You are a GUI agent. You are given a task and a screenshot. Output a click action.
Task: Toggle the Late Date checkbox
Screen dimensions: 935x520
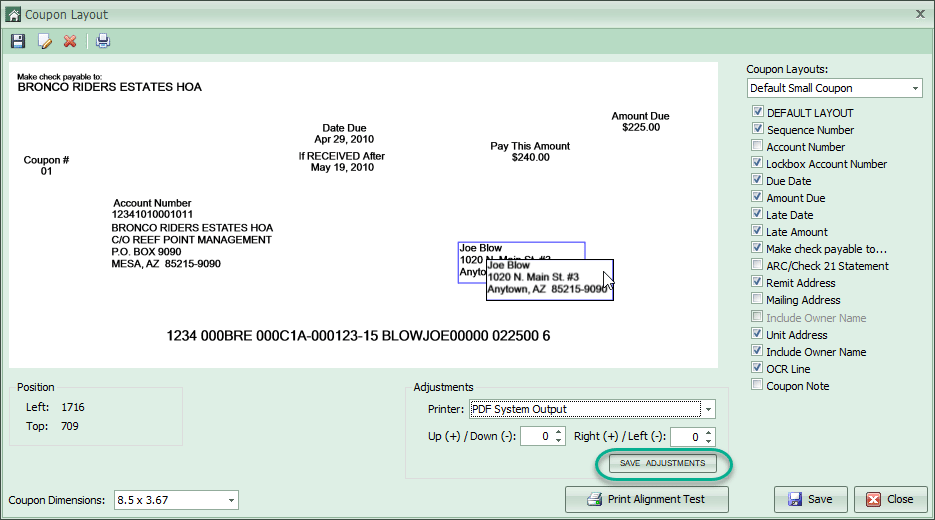[757, 213]
